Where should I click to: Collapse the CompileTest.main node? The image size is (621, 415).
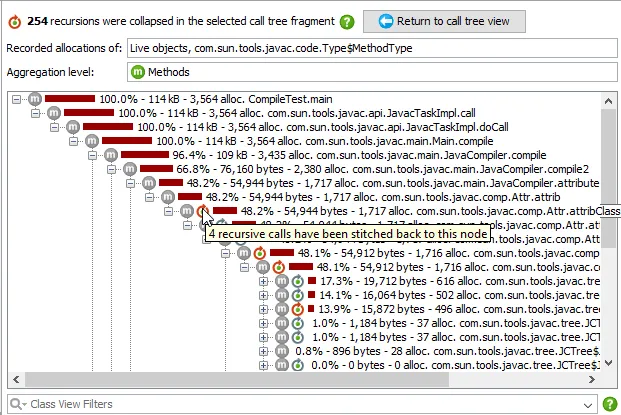pyautogui.click(x=16, y=99)
